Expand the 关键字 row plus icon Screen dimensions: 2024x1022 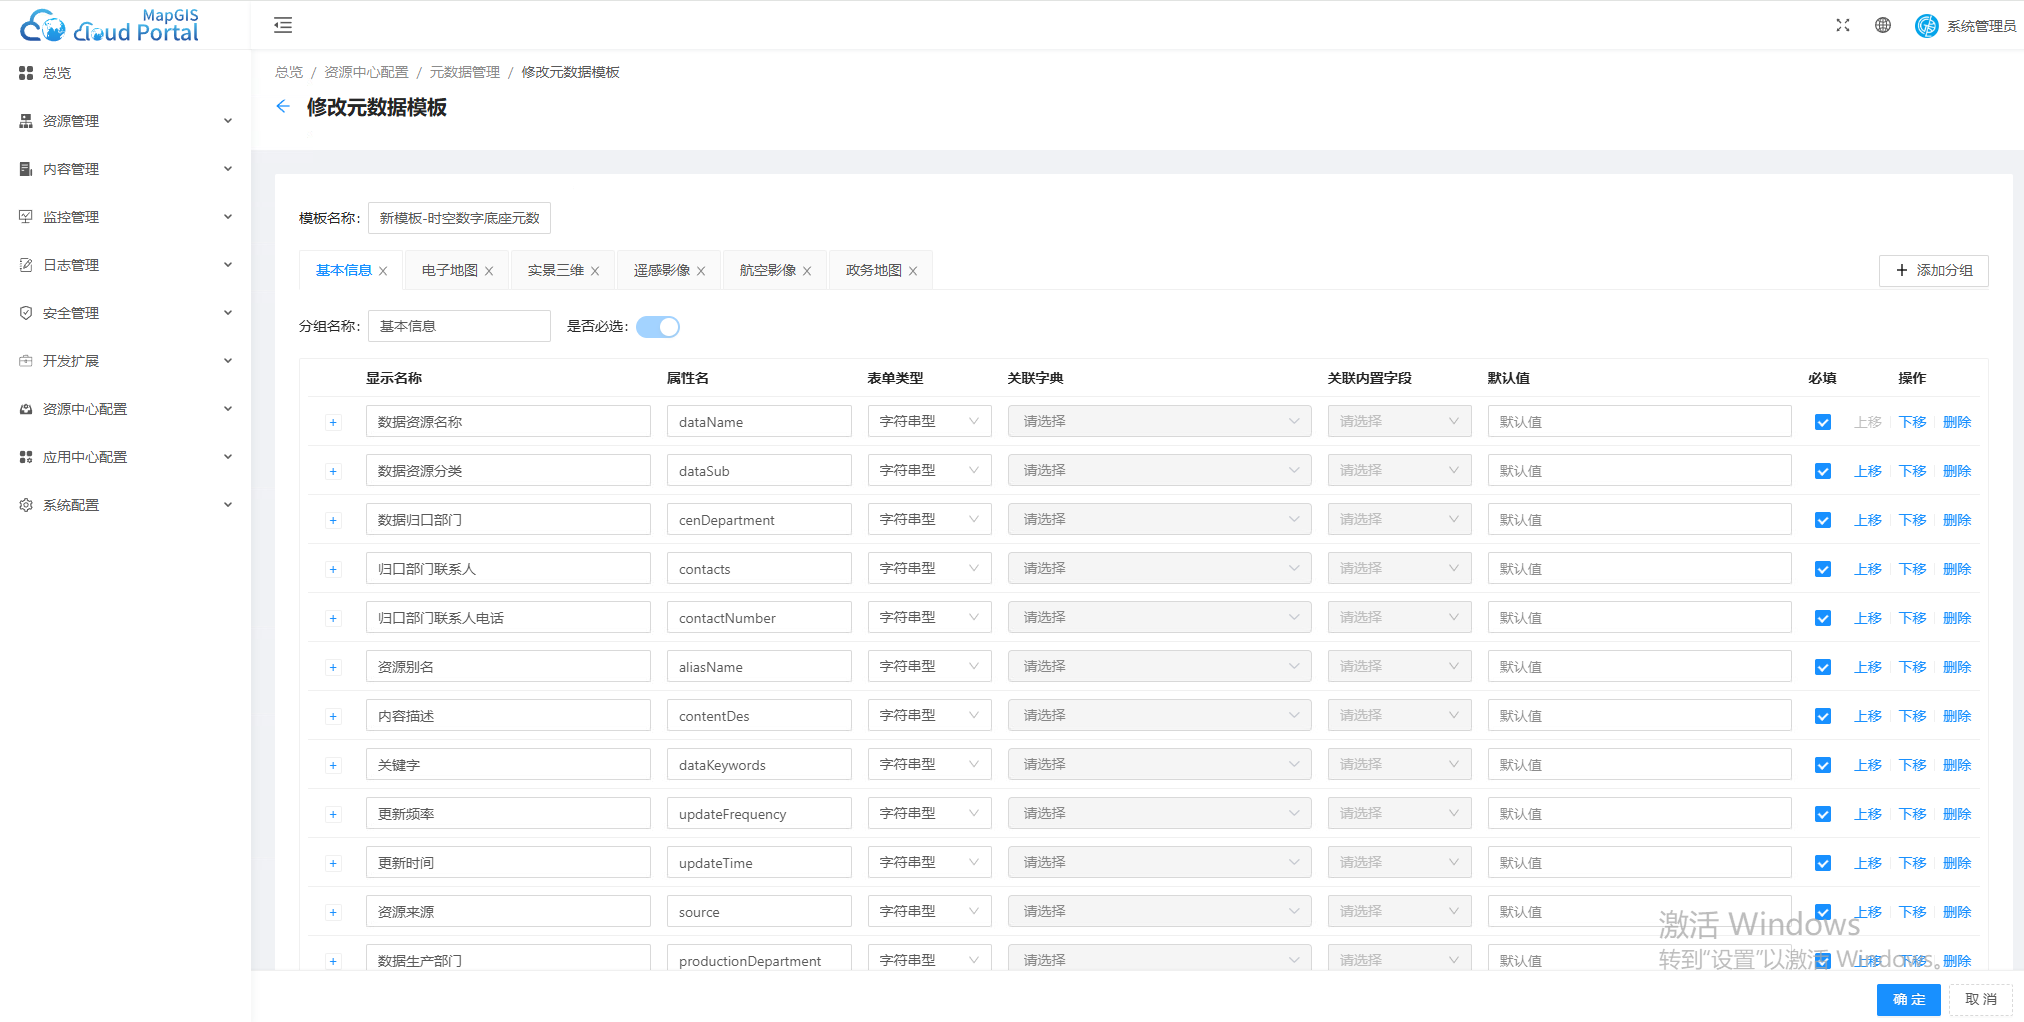click(333, 765)
